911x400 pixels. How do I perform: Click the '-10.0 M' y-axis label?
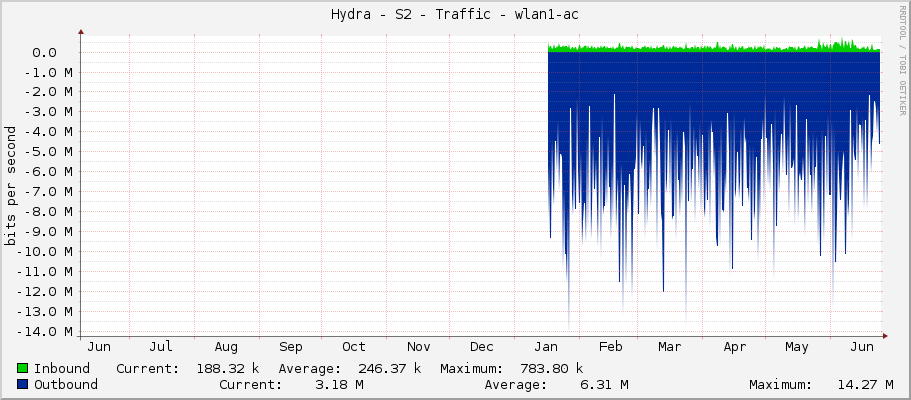(x=45, y=252)
